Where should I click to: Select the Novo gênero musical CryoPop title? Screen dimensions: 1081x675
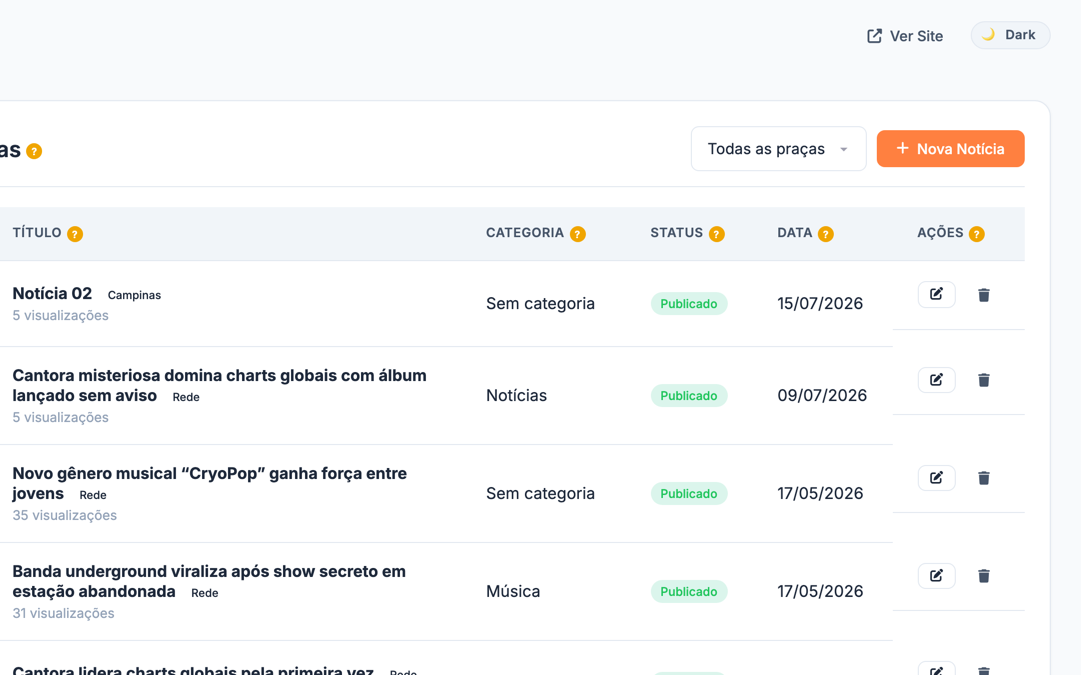(210, 483)
